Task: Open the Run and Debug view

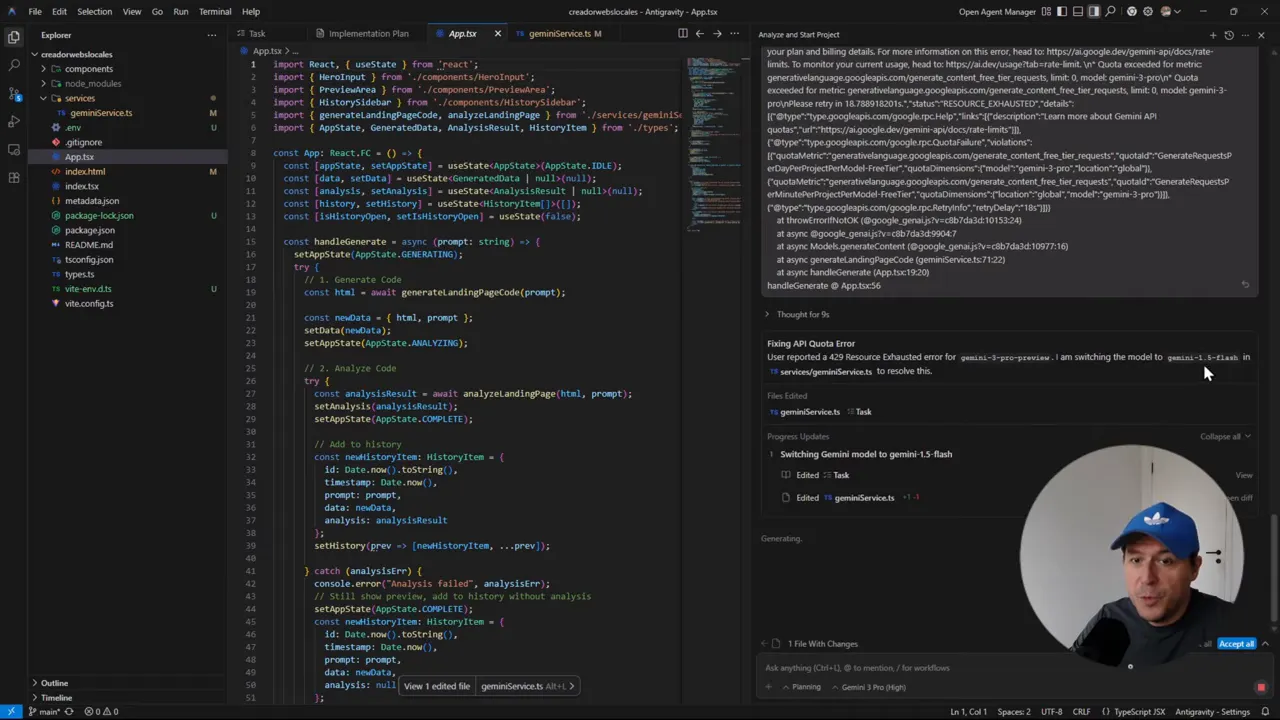Action: 14,121
